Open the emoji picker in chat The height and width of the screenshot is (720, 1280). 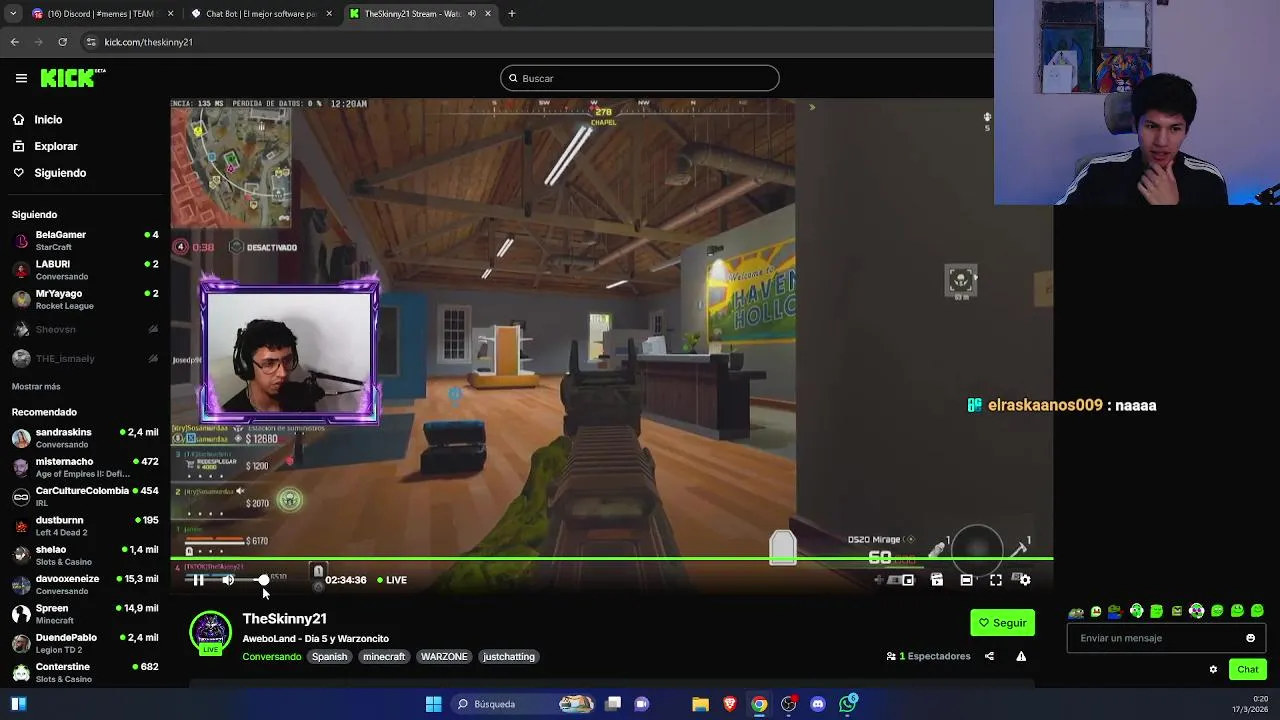(1250, 638)
